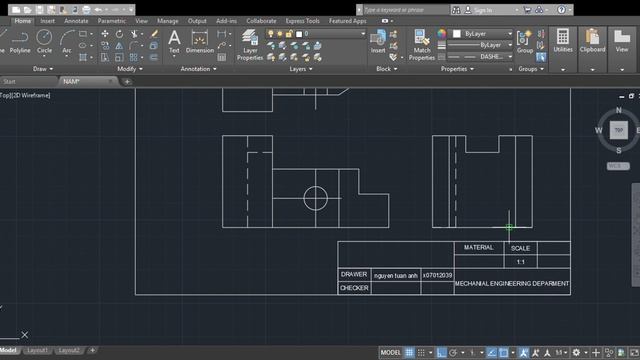Click the Dimension tool

click(x=200, y=42)
